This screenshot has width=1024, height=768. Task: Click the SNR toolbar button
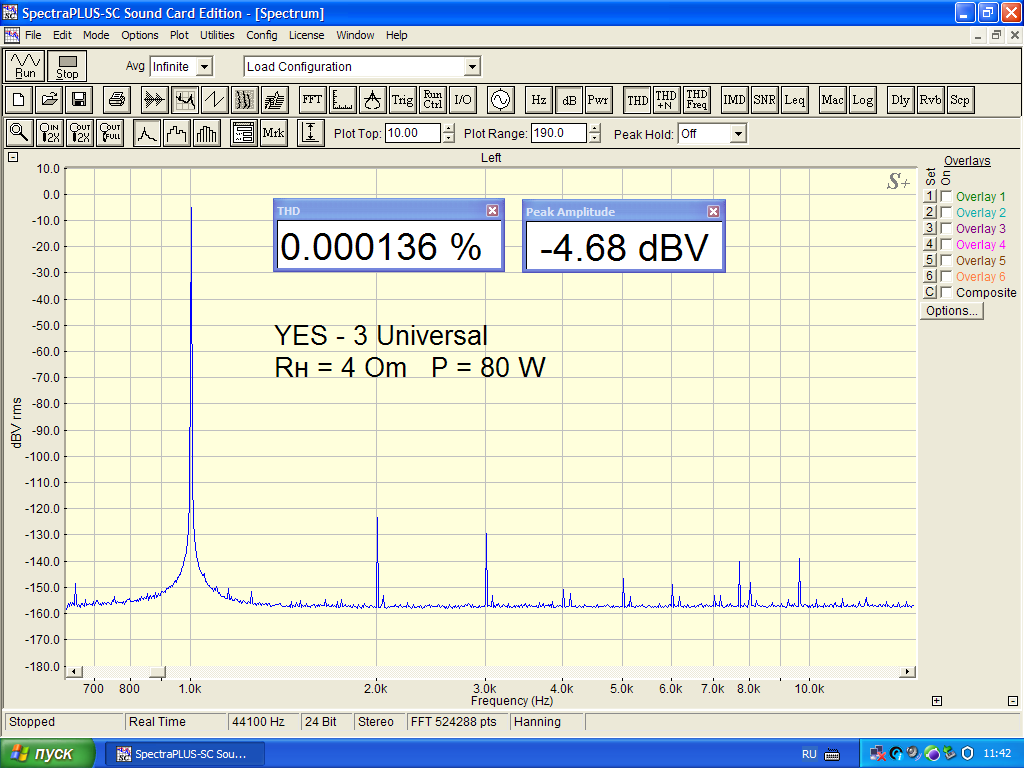pos(765,100)
